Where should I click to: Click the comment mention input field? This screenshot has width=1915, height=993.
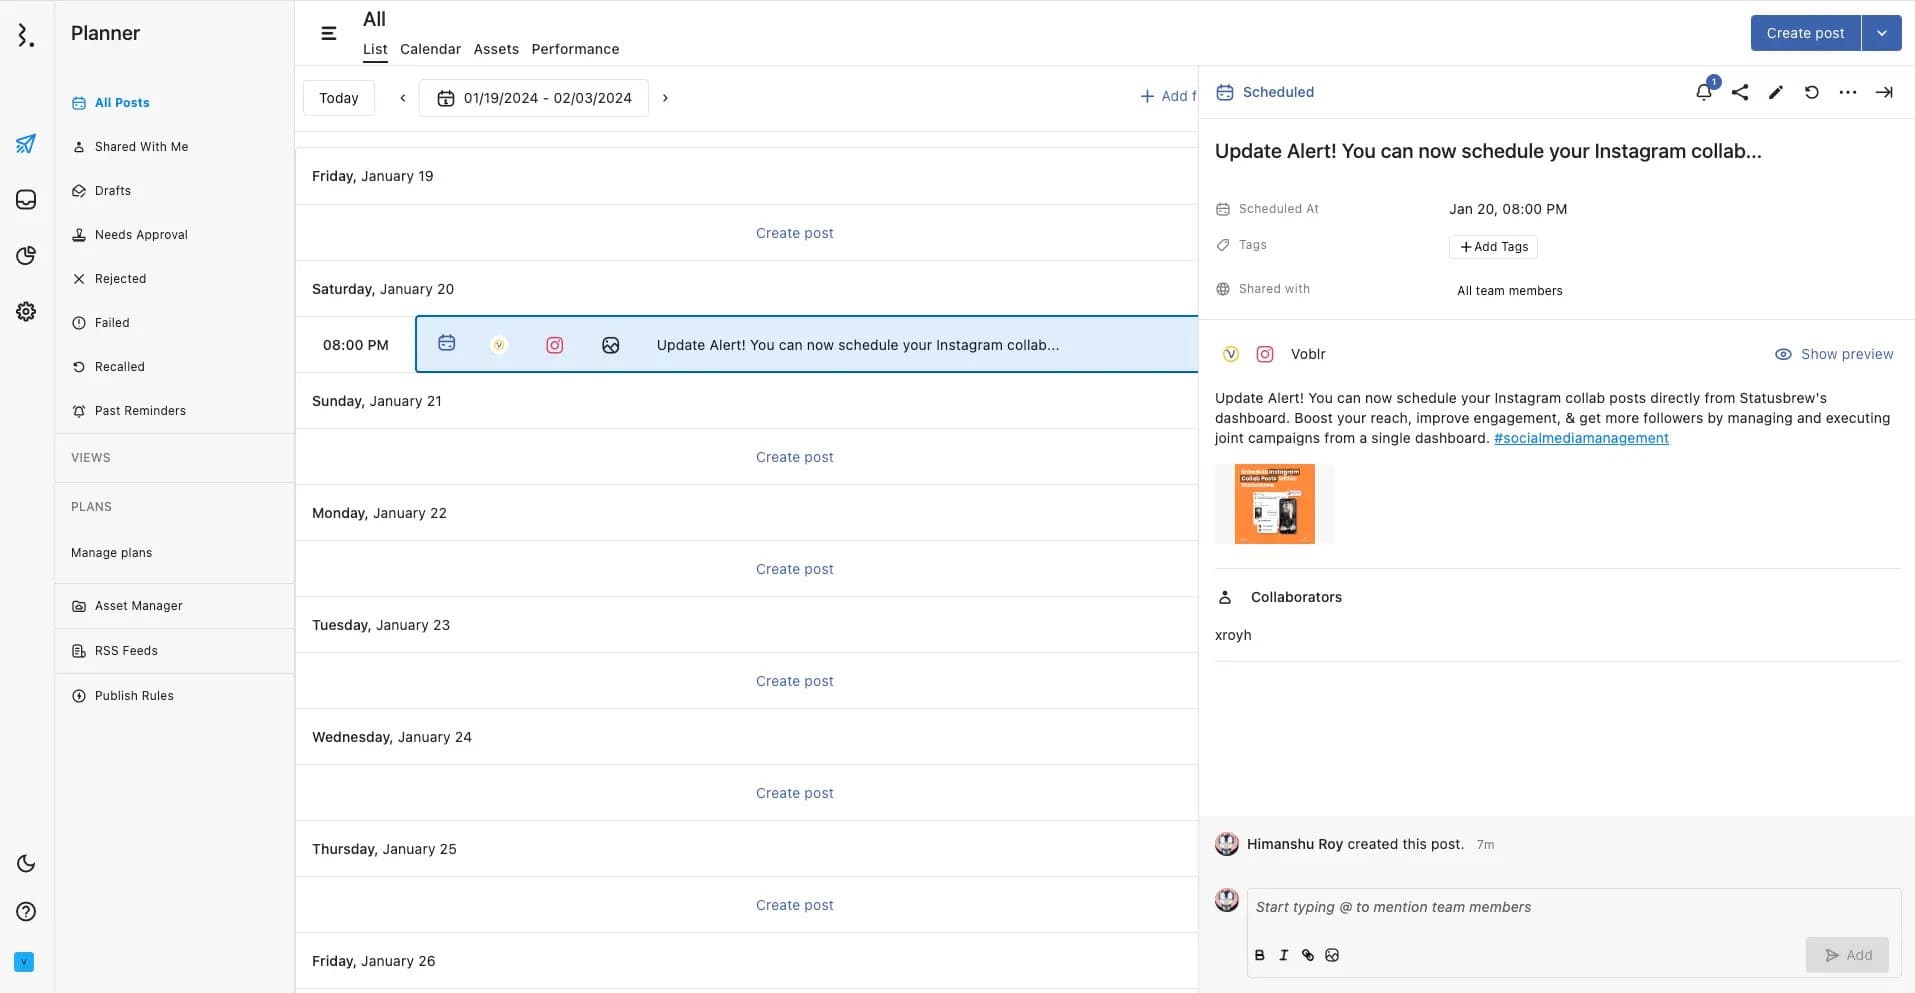pyautogui.click(x=1570, y=907)
